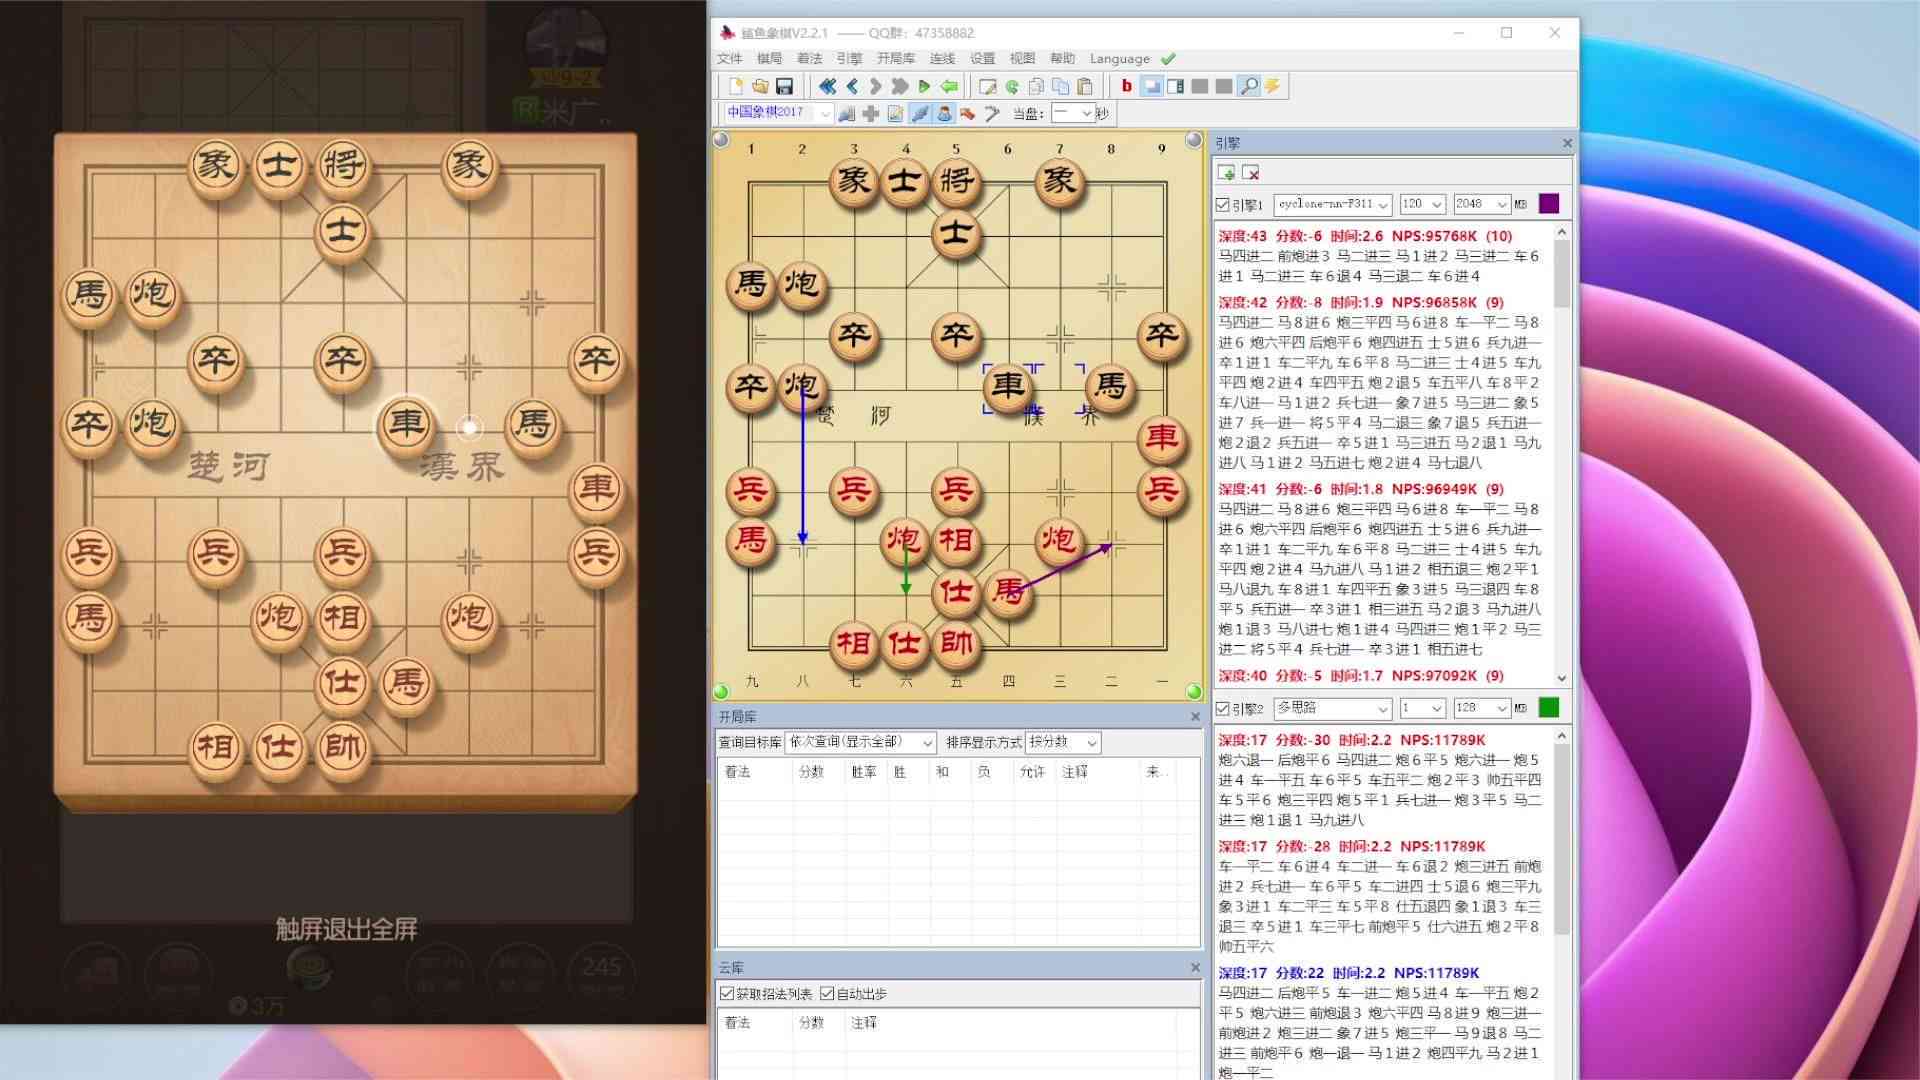Click the save game icon

click(x=786, y=86)
